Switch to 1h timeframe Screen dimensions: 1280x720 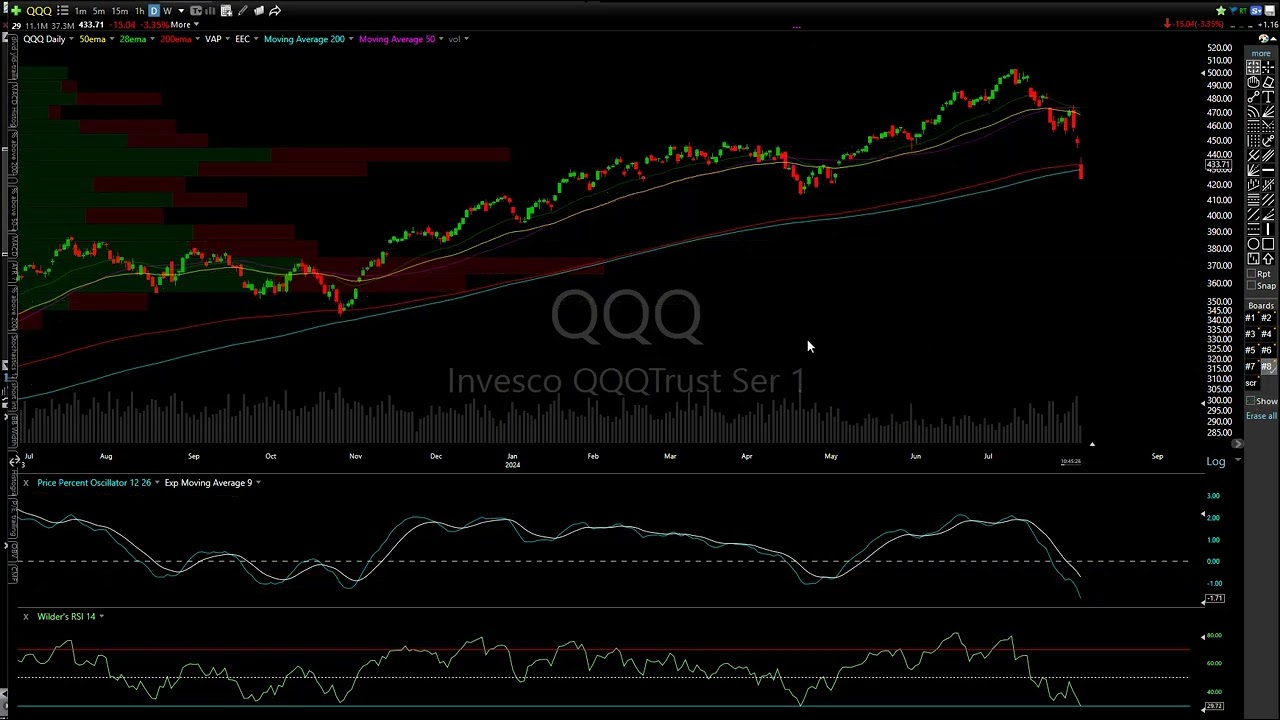coord(139,11)
